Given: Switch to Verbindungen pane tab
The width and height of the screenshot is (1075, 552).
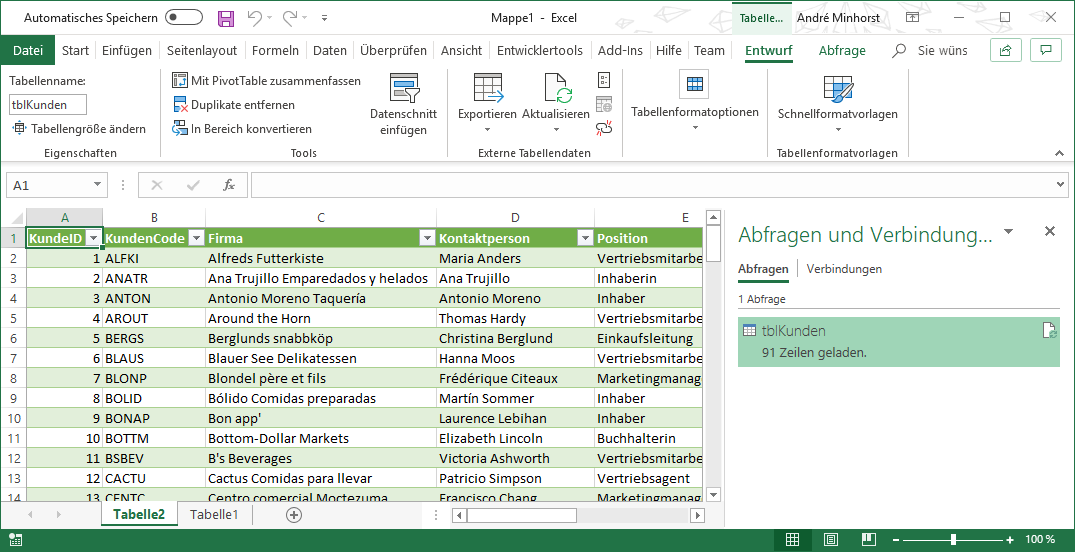Looking at the screenshot, I should pos(844,269).
